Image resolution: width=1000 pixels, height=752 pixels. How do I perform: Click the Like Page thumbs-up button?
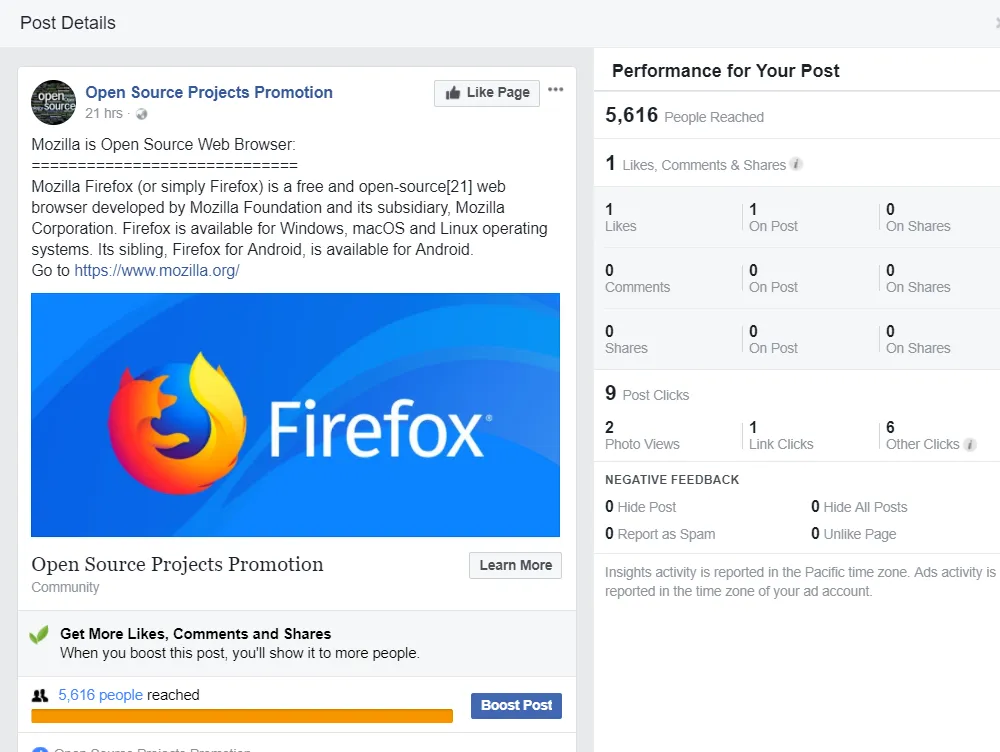(487, 93)
